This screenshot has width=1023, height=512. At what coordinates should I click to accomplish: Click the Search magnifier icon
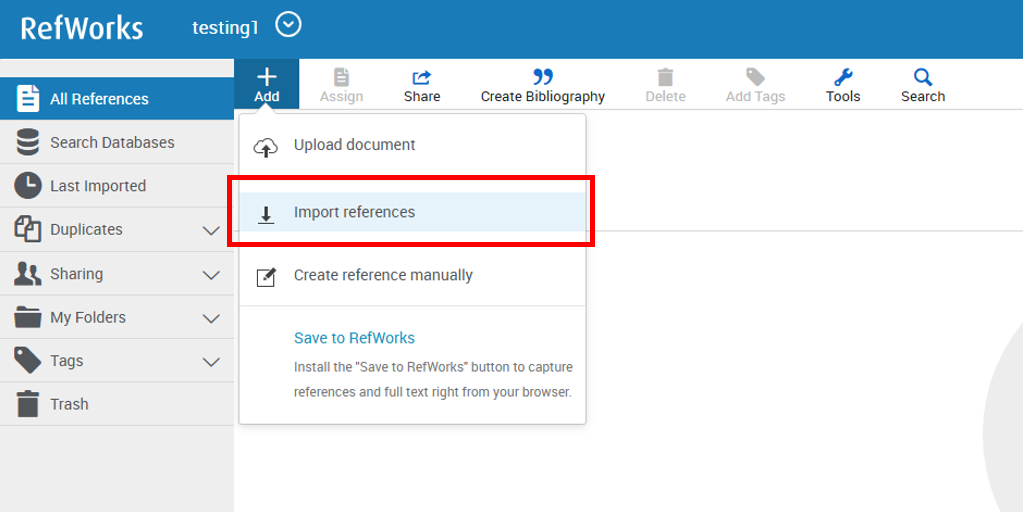coord(922,78)
